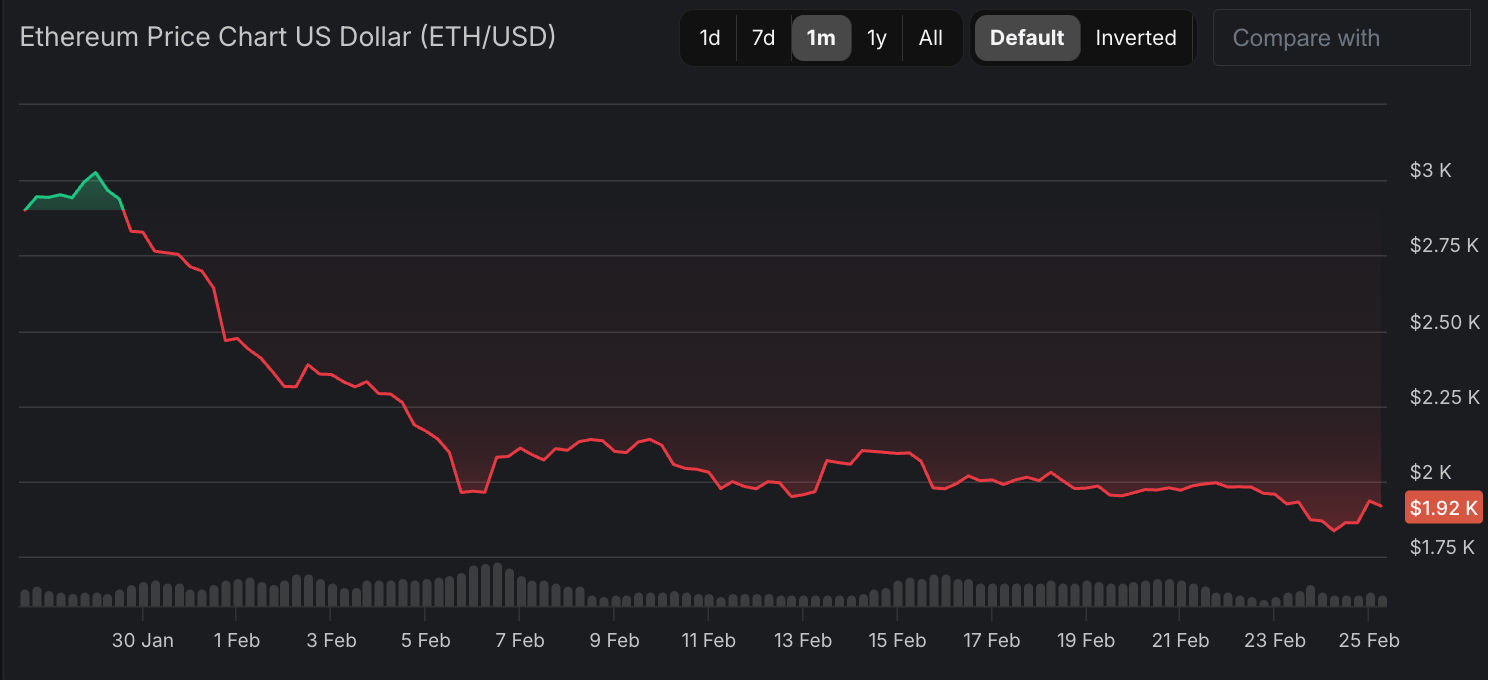Click the Ethereum Price Chart title
The image size is (1488, 680).
tap(288, 37)
